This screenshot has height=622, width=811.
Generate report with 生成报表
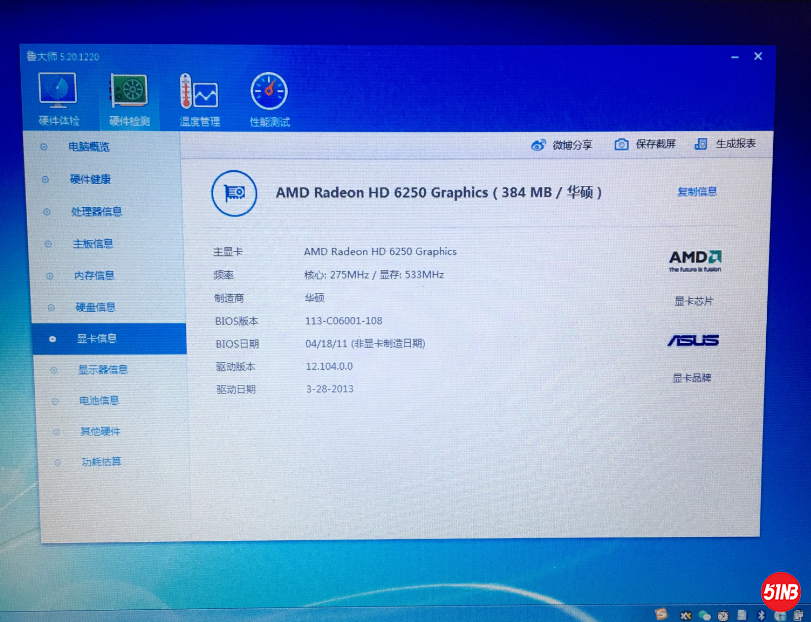coord(725,144)
